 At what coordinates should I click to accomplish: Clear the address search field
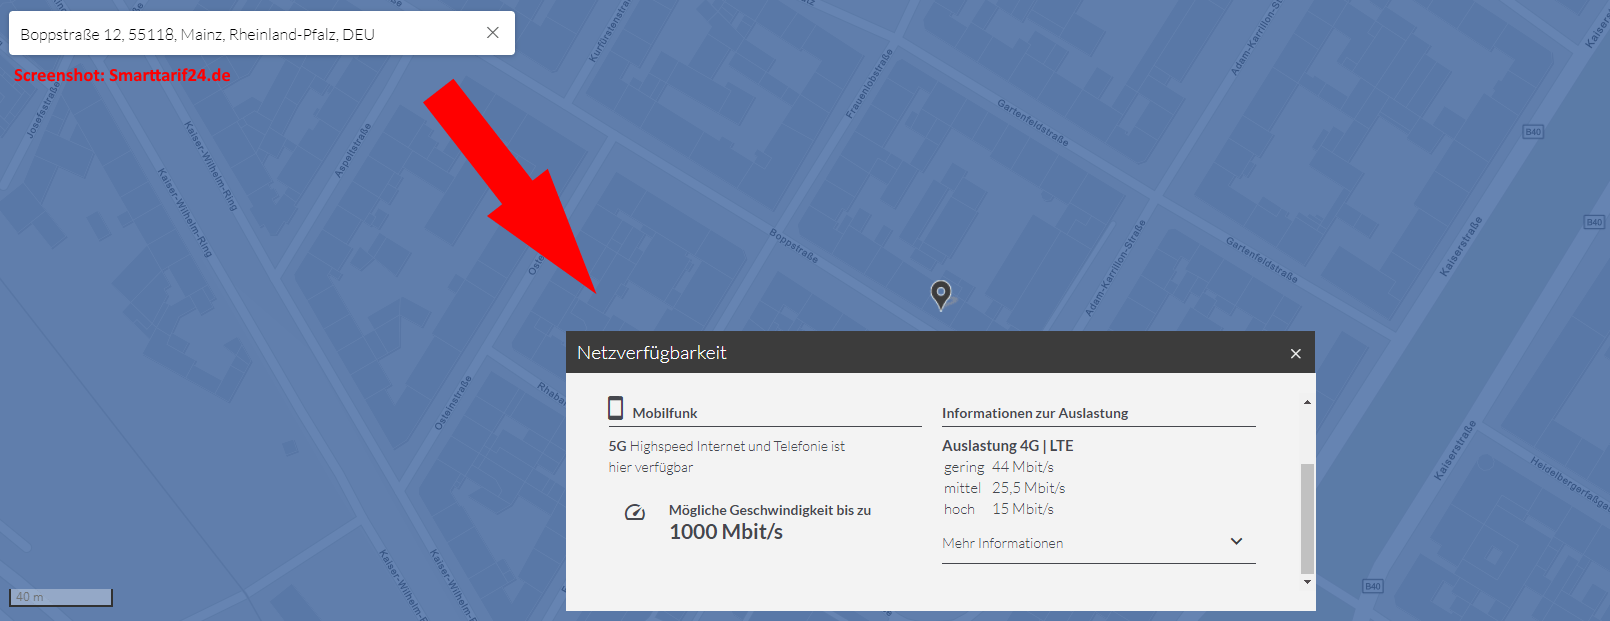493,33
